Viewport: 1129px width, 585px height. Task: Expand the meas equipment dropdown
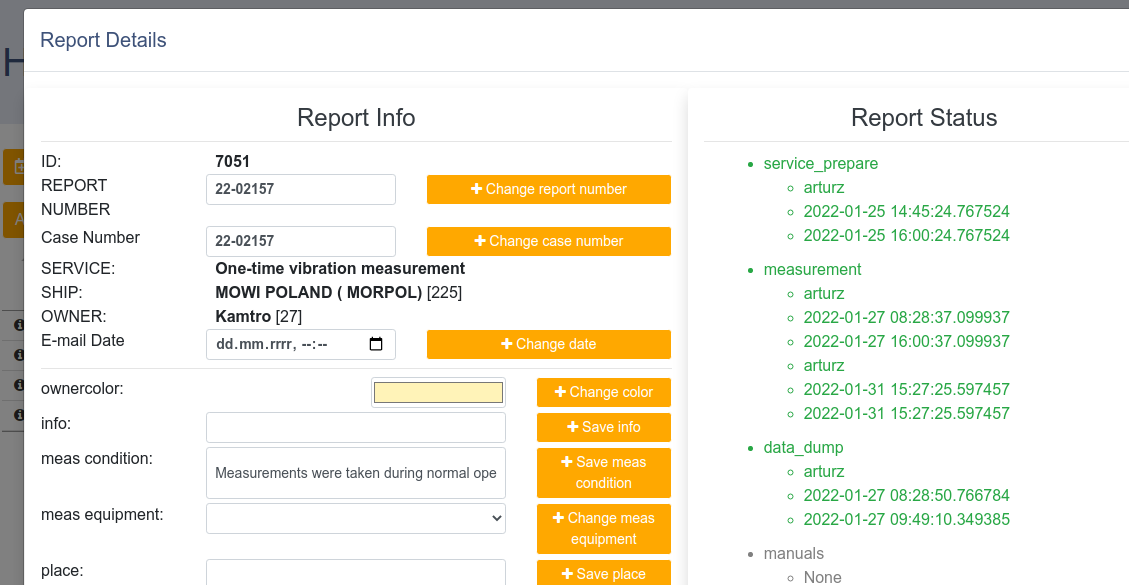[355, 518]
